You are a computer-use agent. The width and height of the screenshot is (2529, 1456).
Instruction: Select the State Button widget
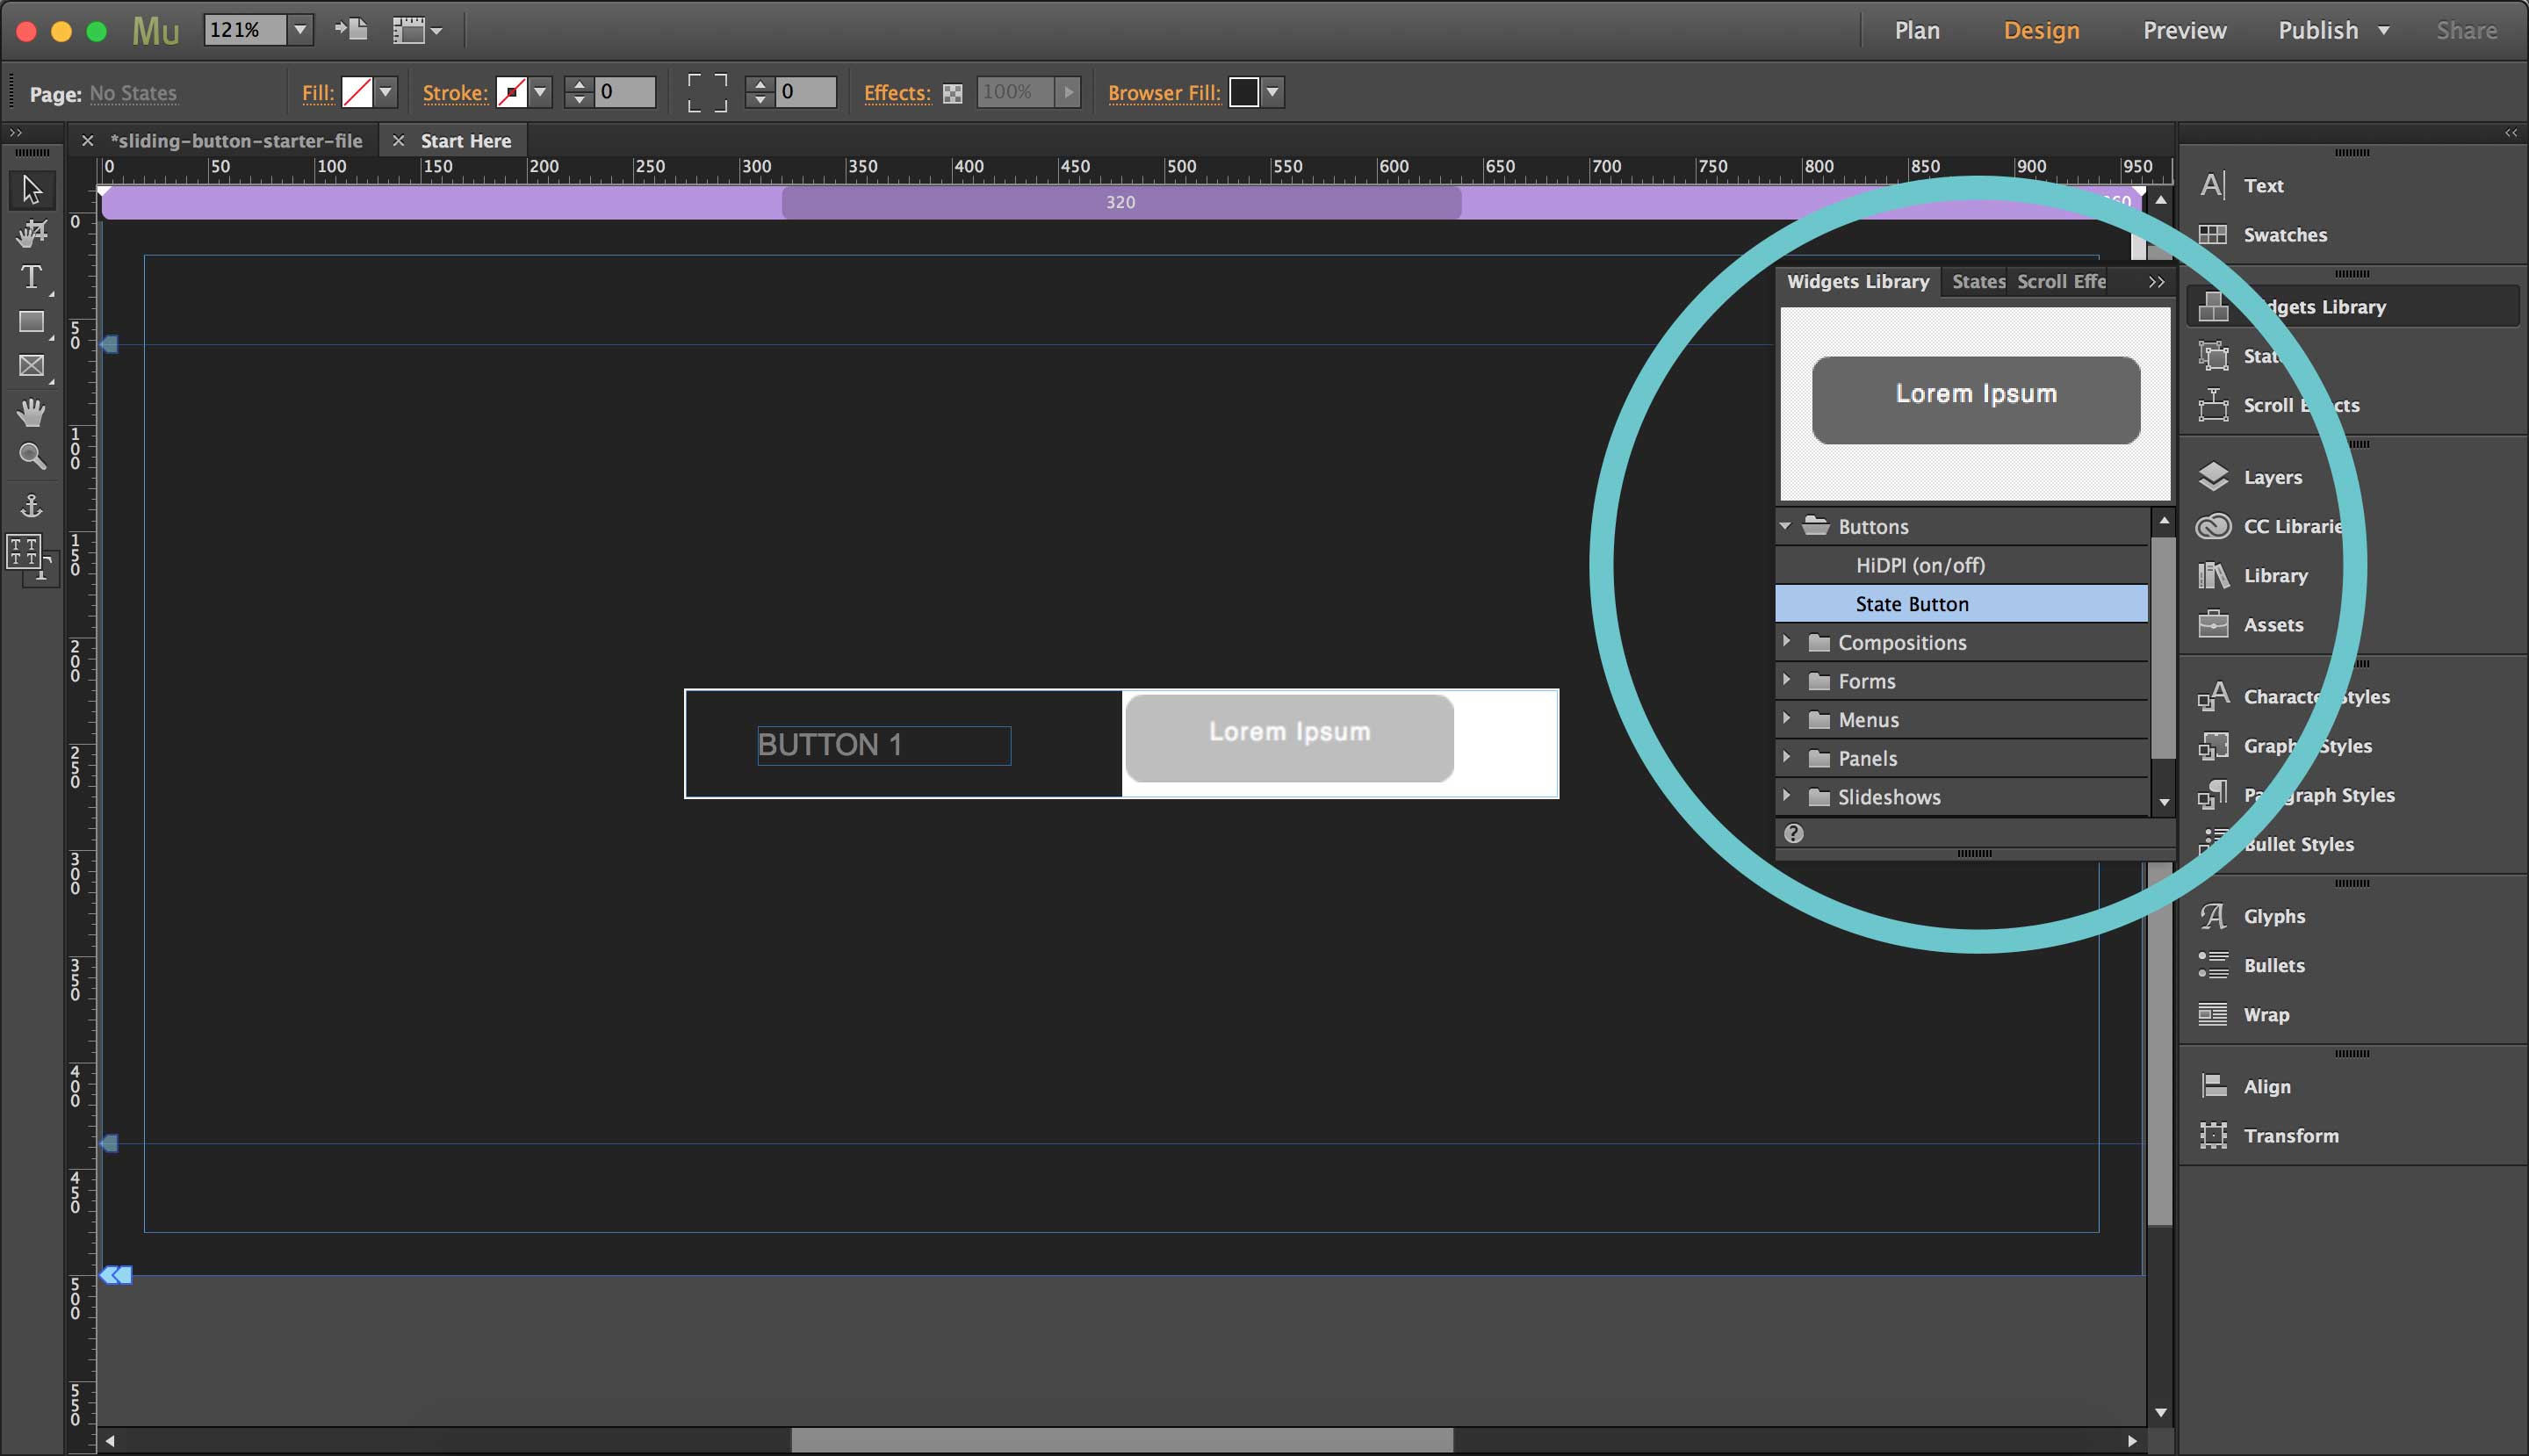(x=1911, y=603)
